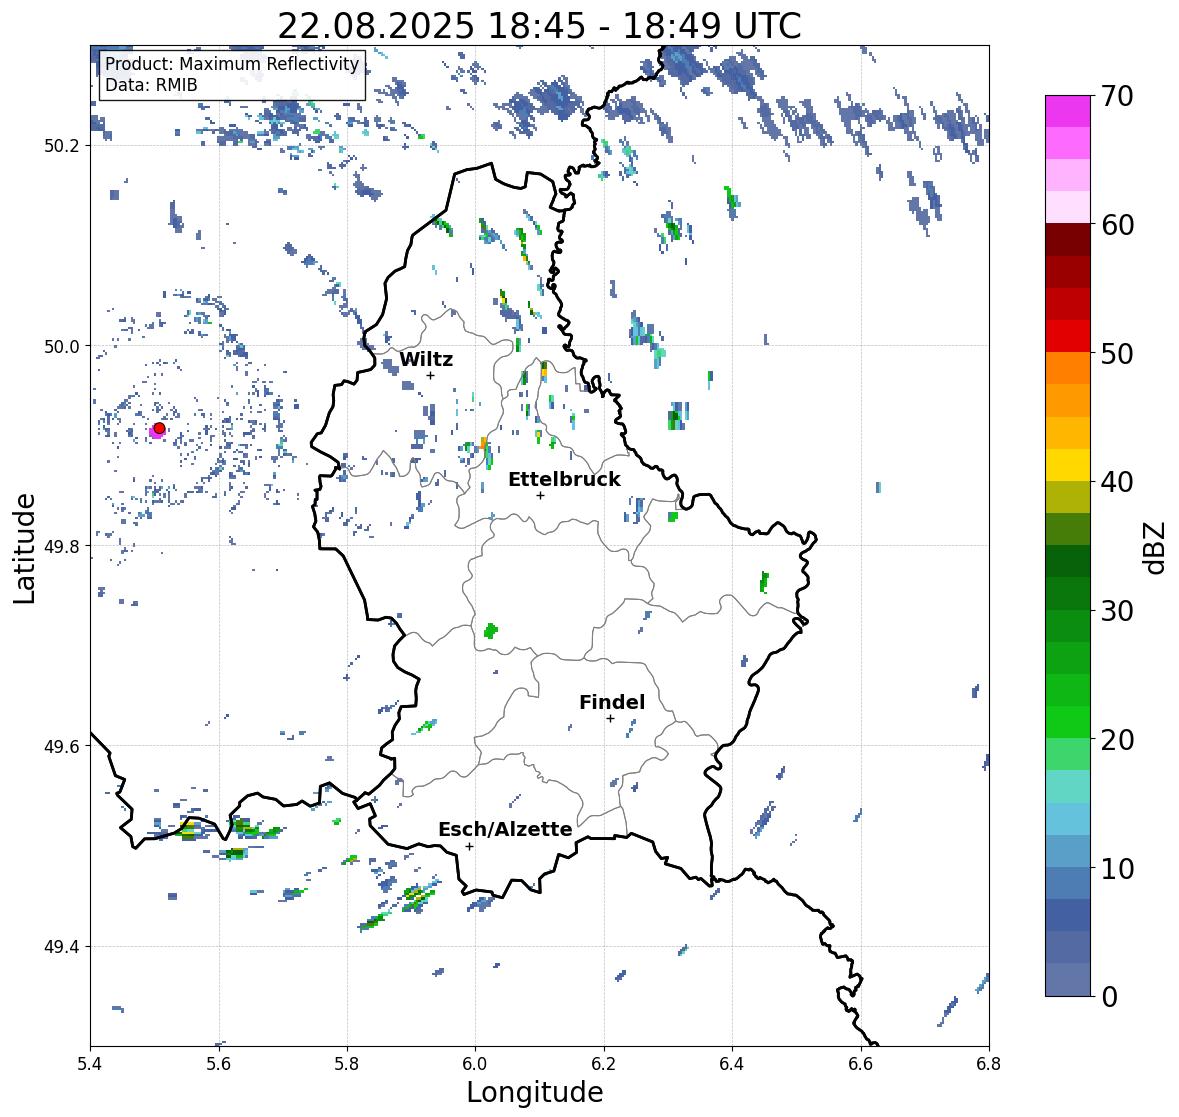Select the Findel station label
The width and height of the screenshot is (1179, 1117).
(612, 702)
